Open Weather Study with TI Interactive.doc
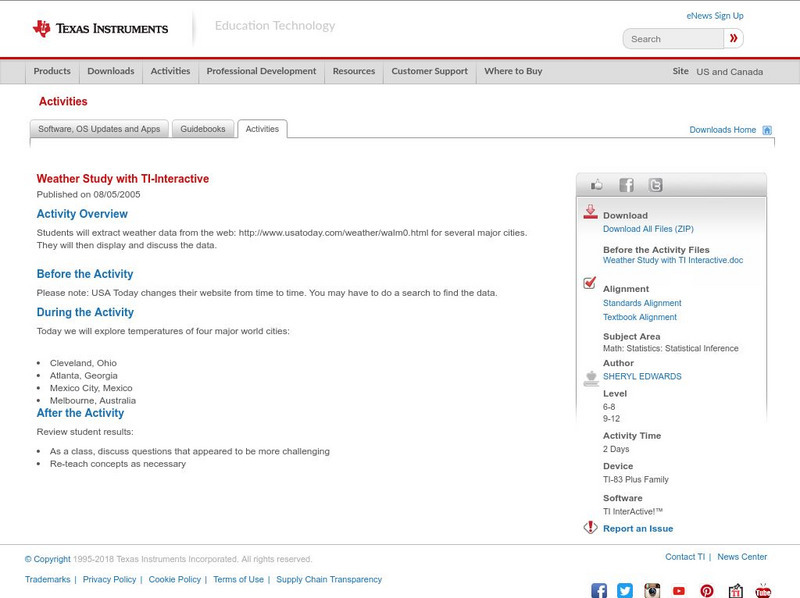Screen dimensions: 800x598 673,260
